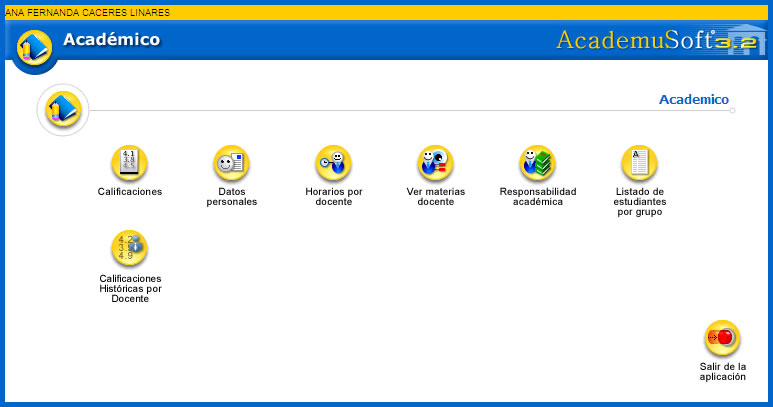
Task: Click the book icon beside the section line
Action: tap(63, 109)
